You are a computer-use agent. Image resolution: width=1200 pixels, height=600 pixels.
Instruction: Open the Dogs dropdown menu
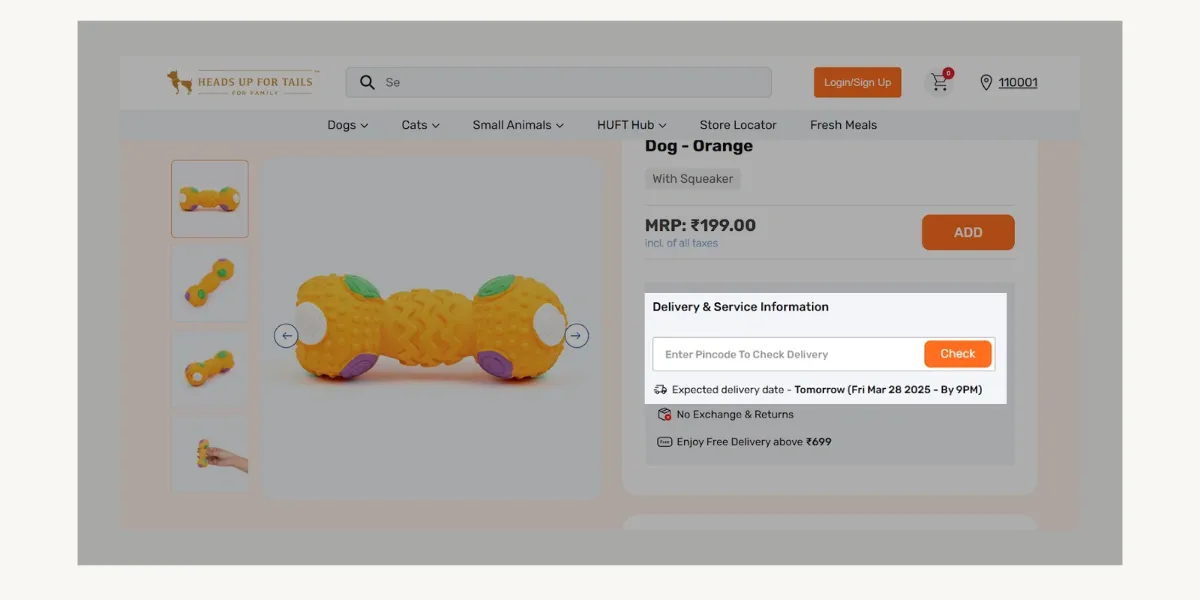[347, 124]
